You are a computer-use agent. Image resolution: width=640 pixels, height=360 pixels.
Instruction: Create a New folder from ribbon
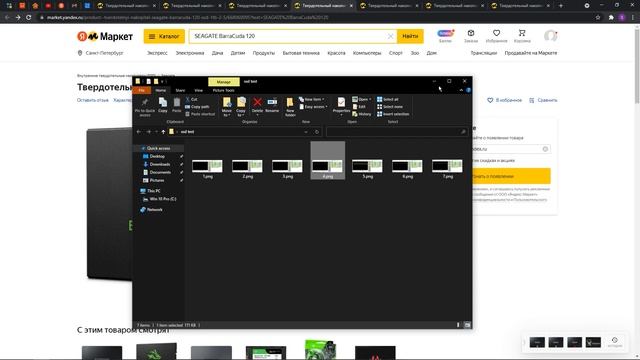290,107
